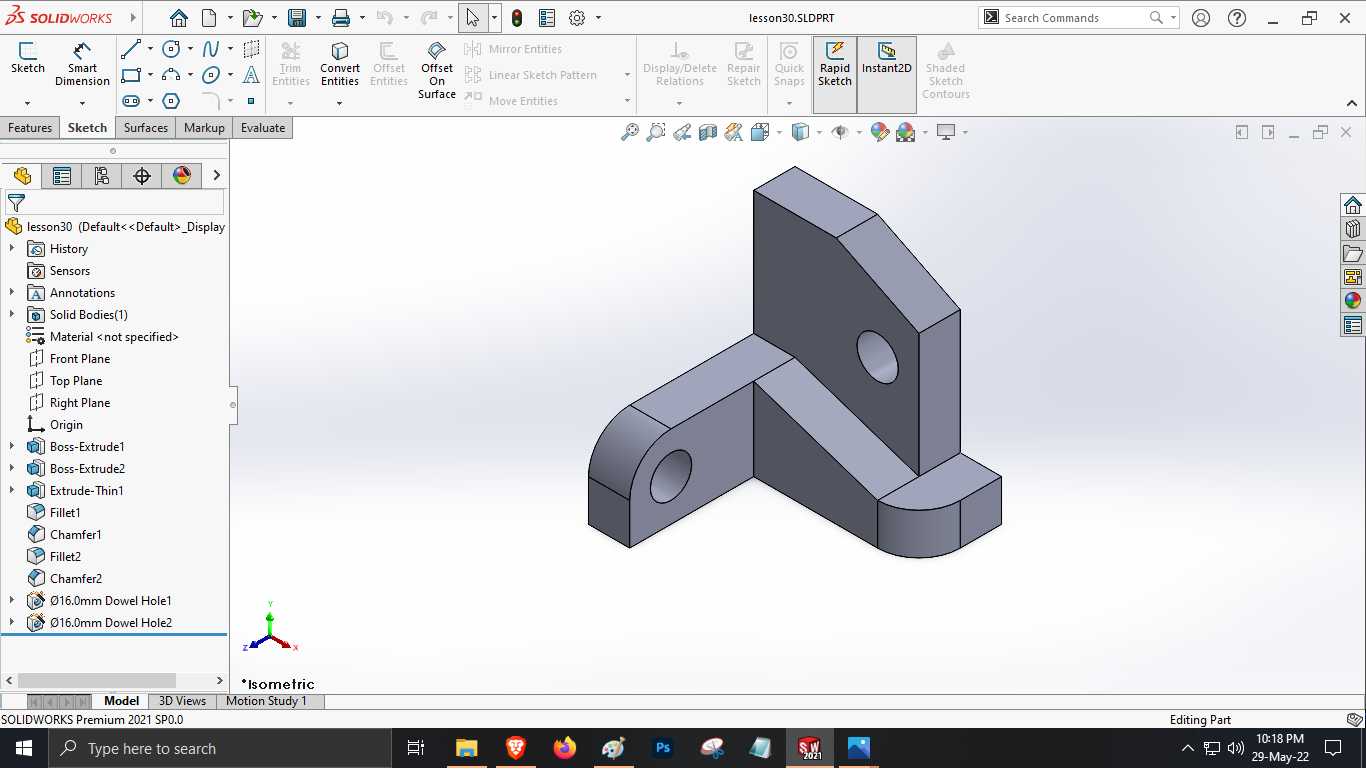The image size is (1366, 780).
Task: Switch to the Evaluate tab
Action: [x=263, y=128]
